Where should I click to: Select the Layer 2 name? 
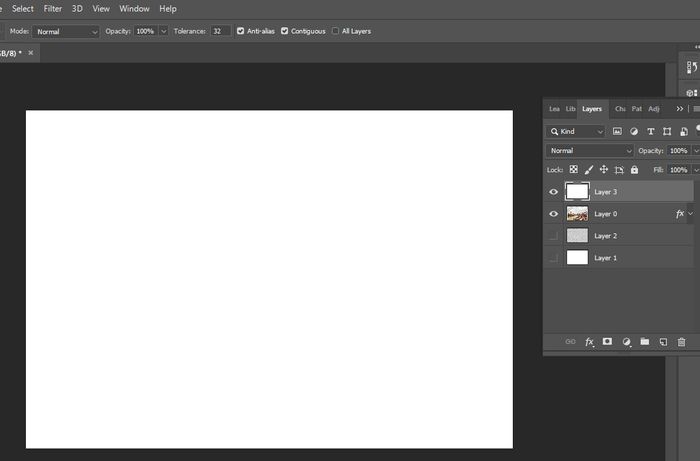pos(605,236)
